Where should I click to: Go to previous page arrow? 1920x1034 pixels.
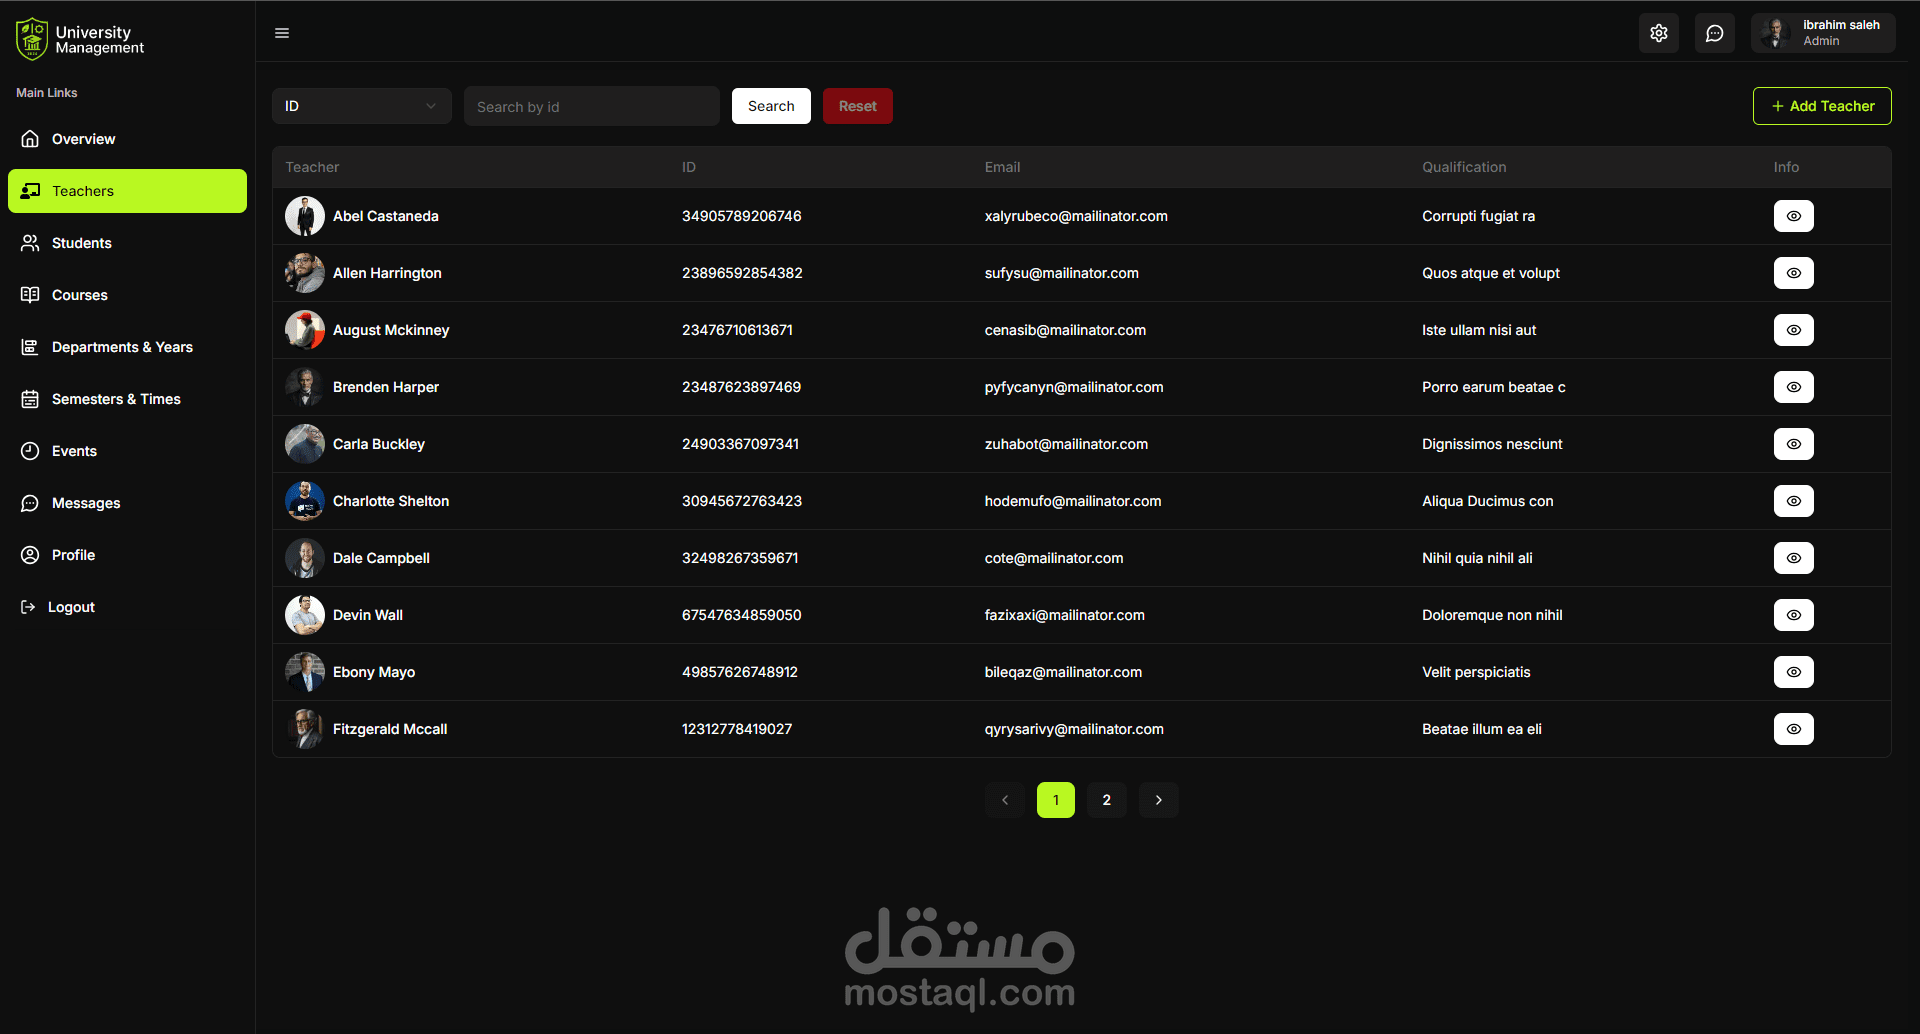1005,800
